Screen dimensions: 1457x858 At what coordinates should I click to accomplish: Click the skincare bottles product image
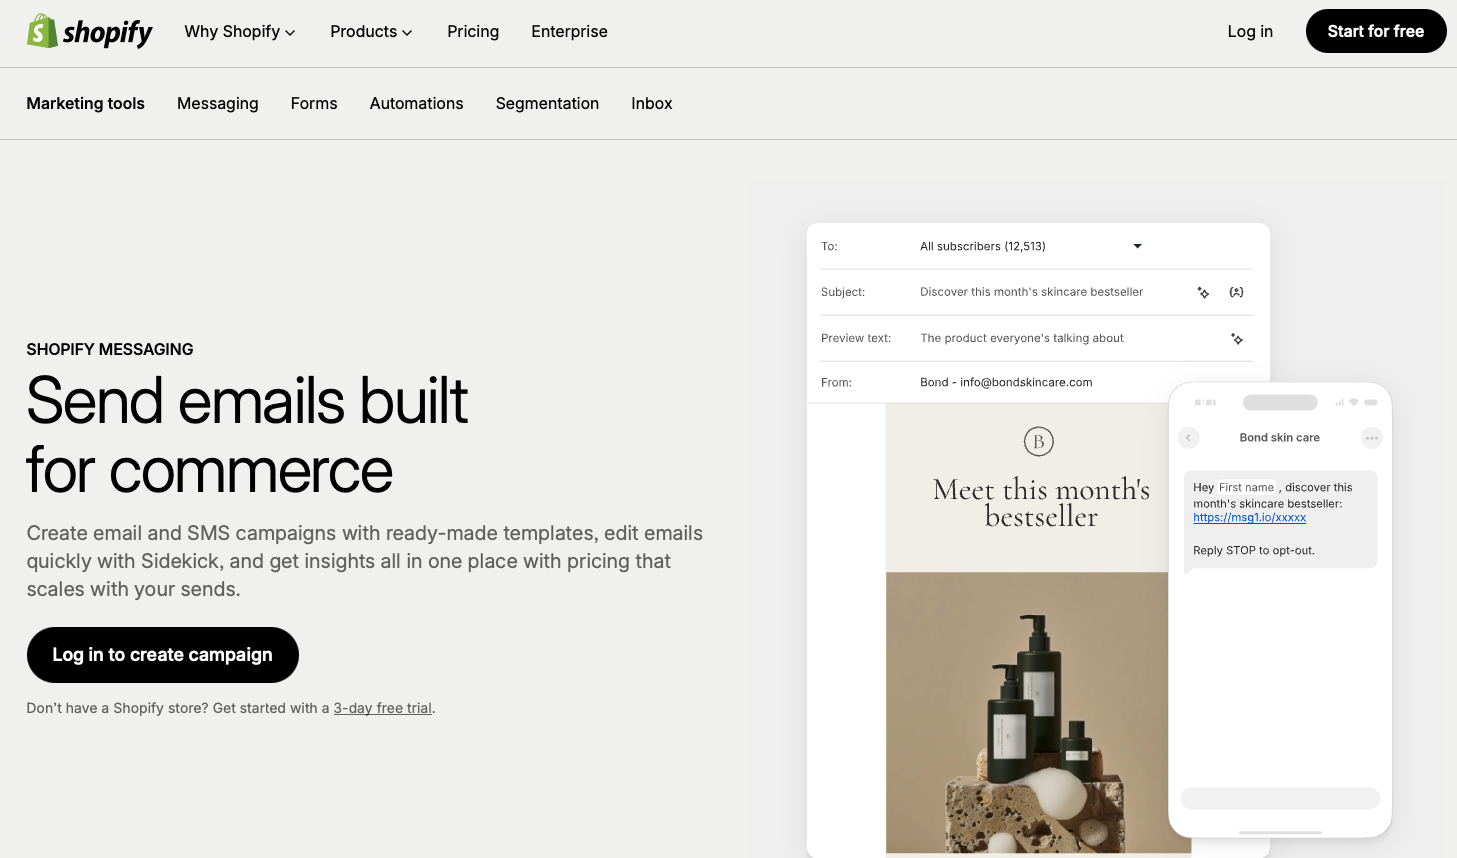1027,712
